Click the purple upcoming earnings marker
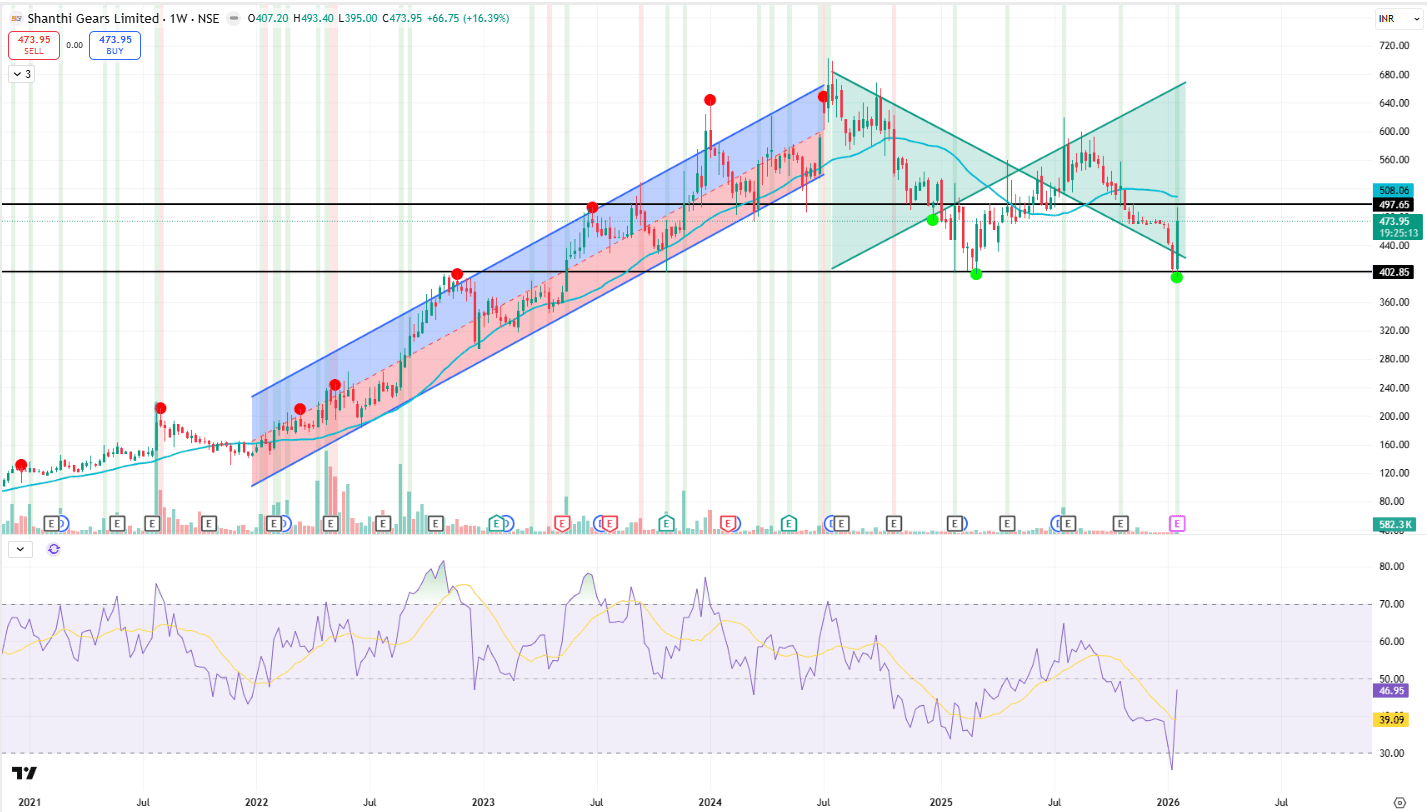The image size is (1427, 812). (1178, 523)
